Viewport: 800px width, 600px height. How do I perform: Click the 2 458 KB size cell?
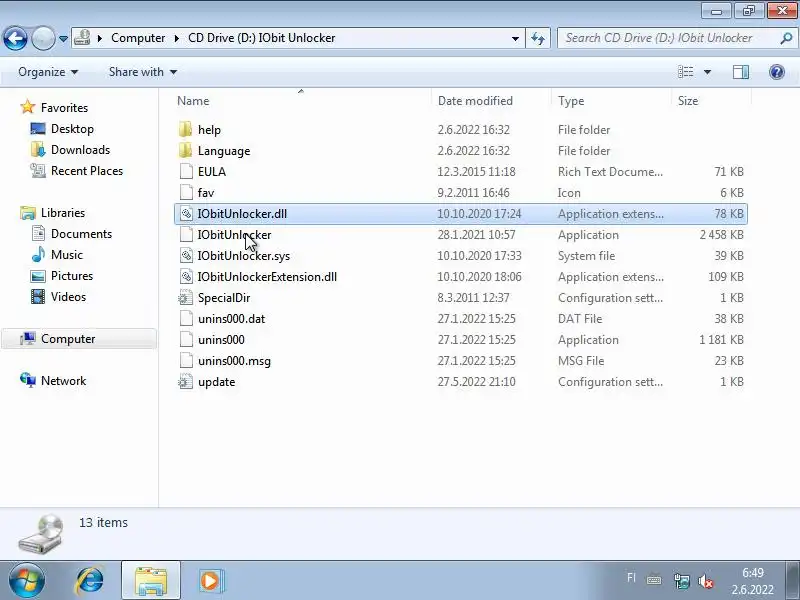(x=721, y=235)
